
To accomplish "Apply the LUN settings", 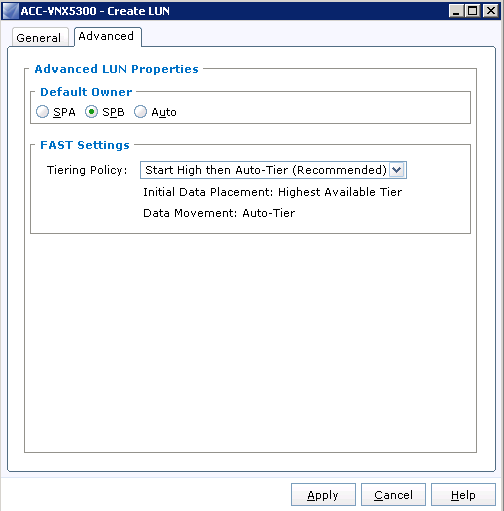I will 323,495.
